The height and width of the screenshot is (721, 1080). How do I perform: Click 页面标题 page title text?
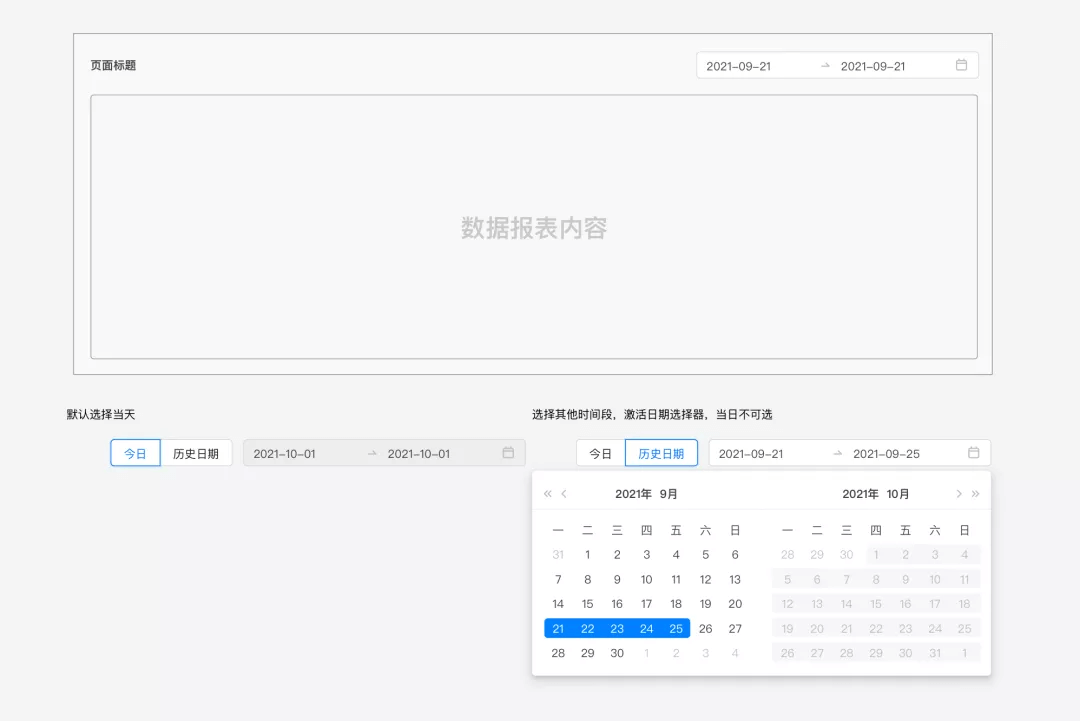[113, 65]
